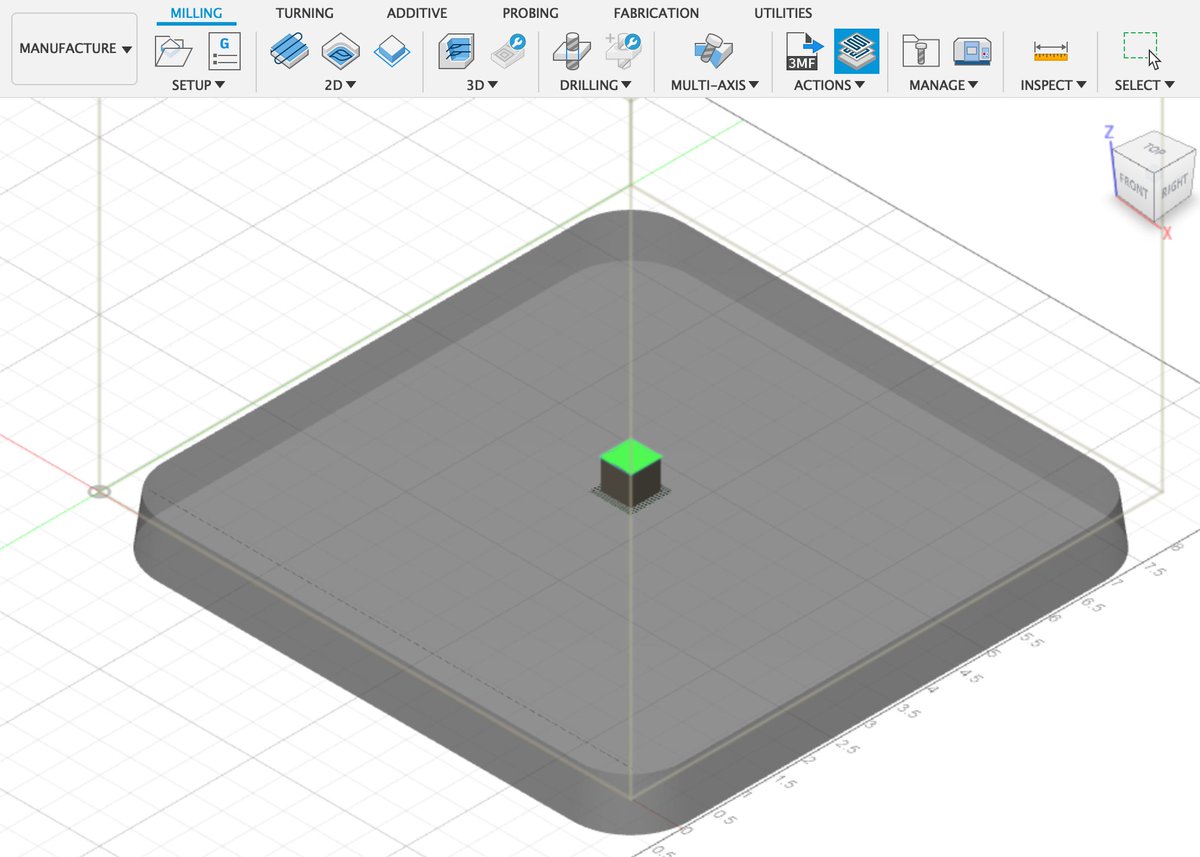
Task: Open the MANUFACTURE workspace dropdown
Action: [x=75, y=49]
